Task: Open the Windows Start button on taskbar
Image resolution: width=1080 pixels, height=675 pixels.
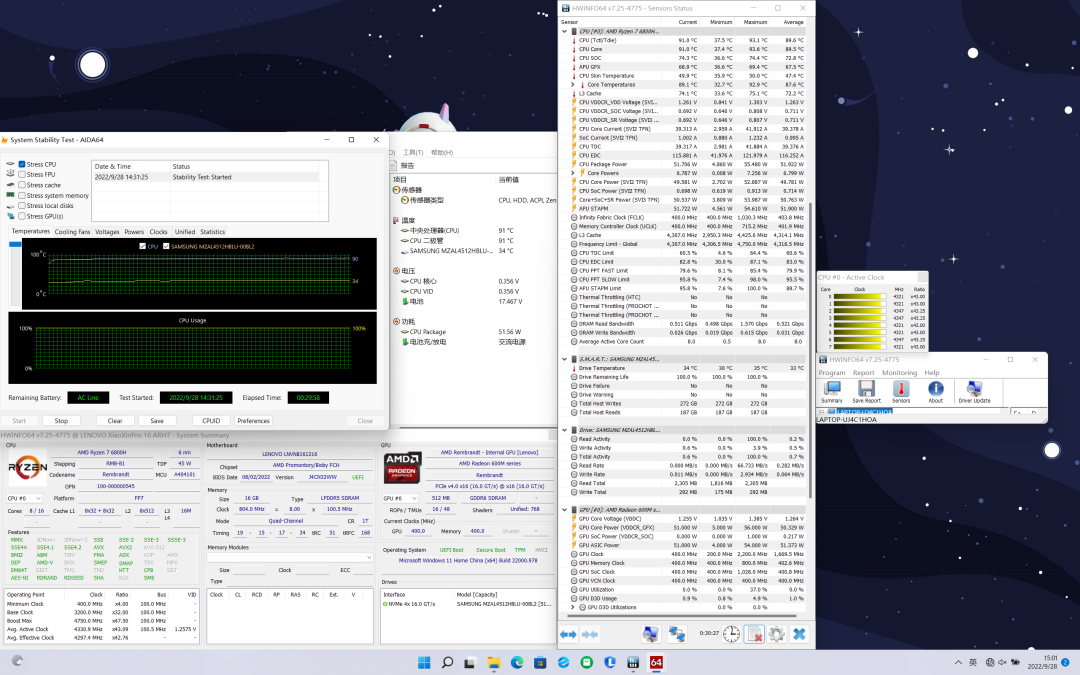Action: pos(424,662)
